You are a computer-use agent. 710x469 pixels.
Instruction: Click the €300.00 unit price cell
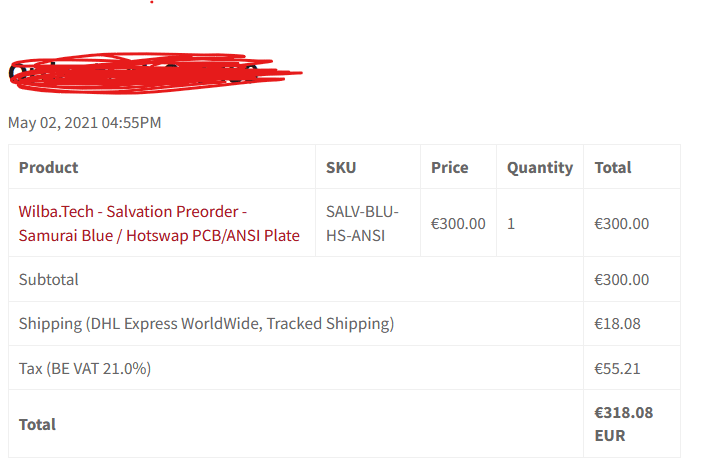(458, 224)
